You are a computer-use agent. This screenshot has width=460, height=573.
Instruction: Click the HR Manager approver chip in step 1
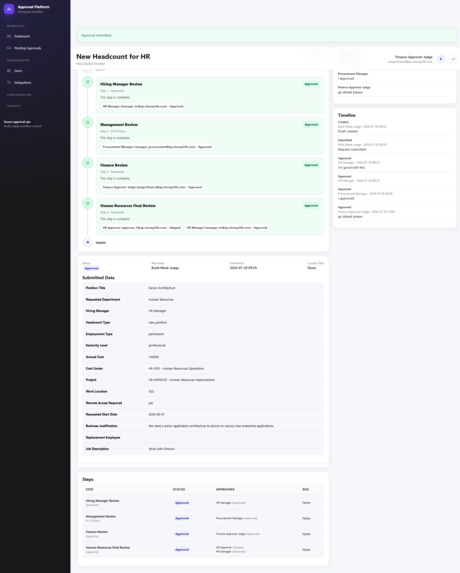[x=143, y=106]
